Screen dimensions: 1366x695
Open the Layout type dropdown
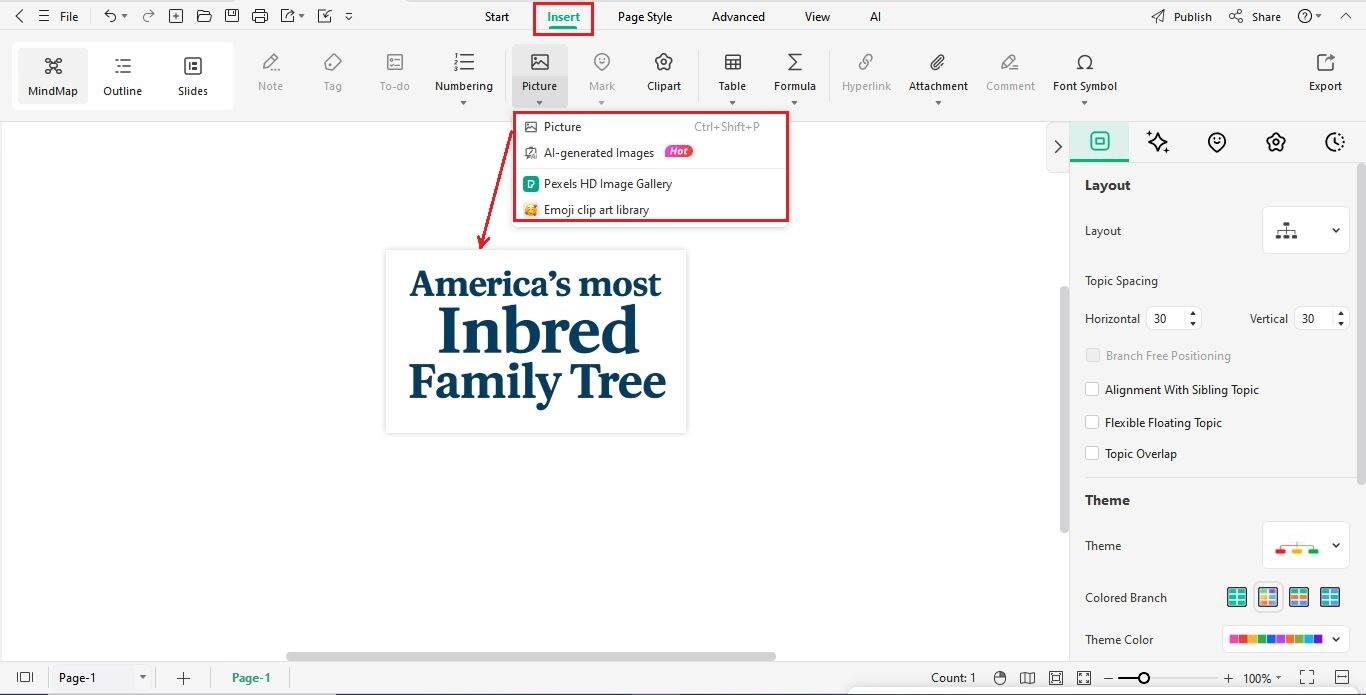tap(1306, 231)
